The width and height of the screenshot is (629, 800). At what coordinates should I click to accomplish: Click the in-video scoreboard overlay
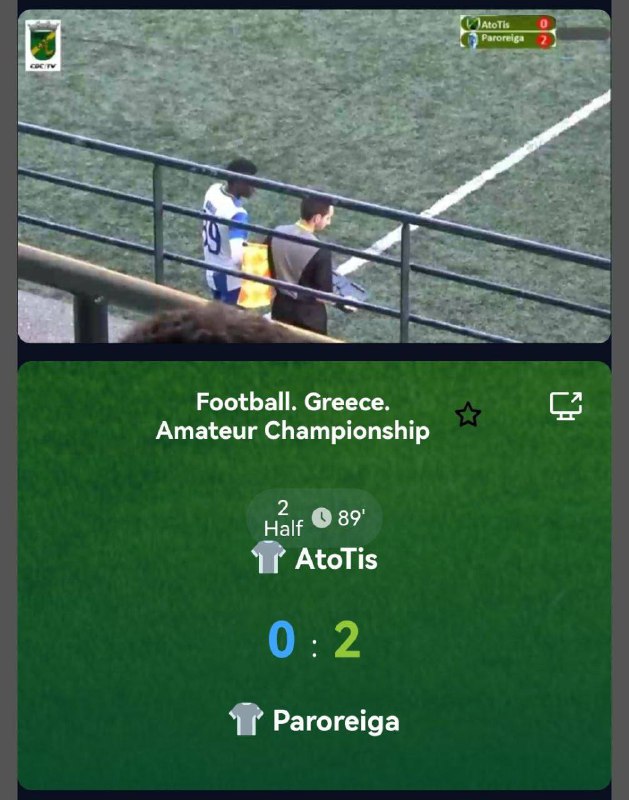point(508,32)
